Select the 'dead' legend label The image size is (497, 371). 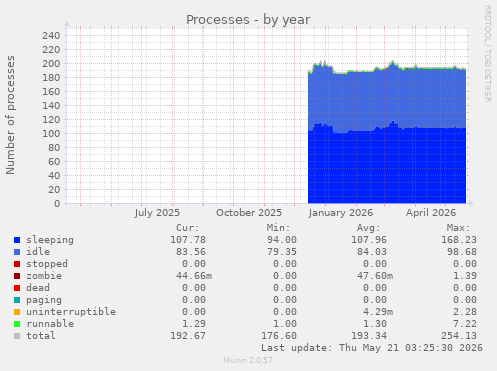38,288
